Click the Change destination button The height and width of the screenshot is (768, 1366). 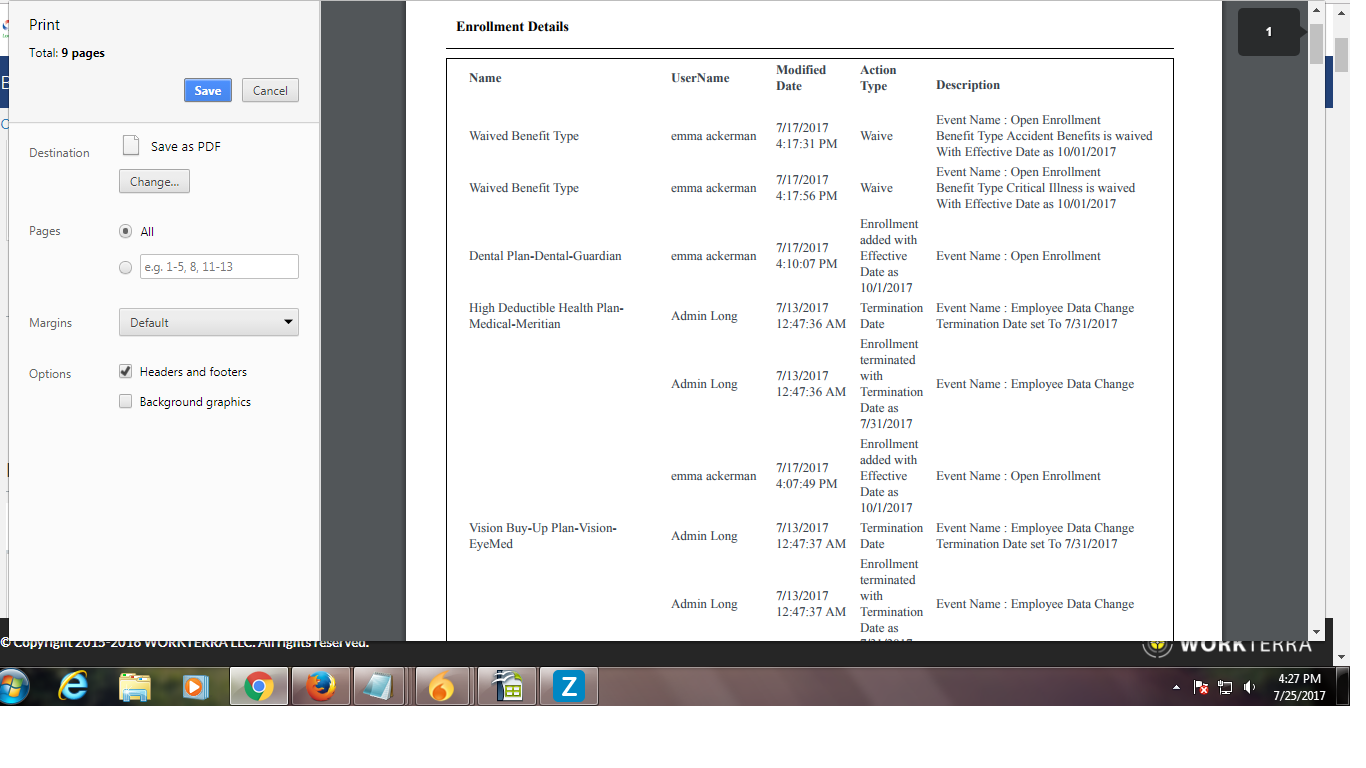pos(154,182)
